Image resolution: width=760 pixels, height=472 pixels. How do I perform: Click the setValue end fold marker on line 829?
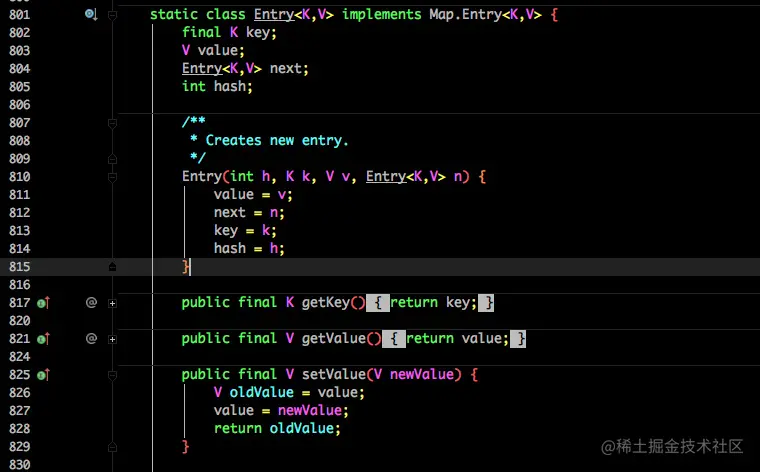coord(112,447)
